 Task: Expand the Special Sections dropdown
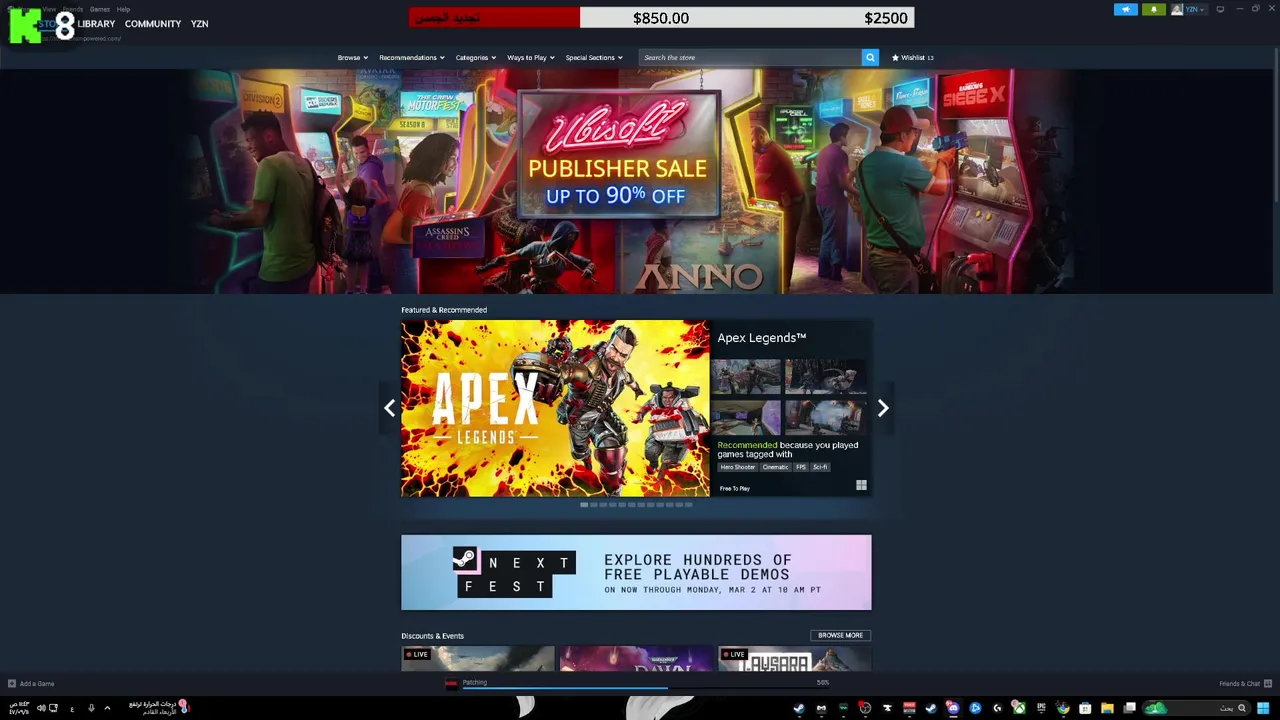594,57
